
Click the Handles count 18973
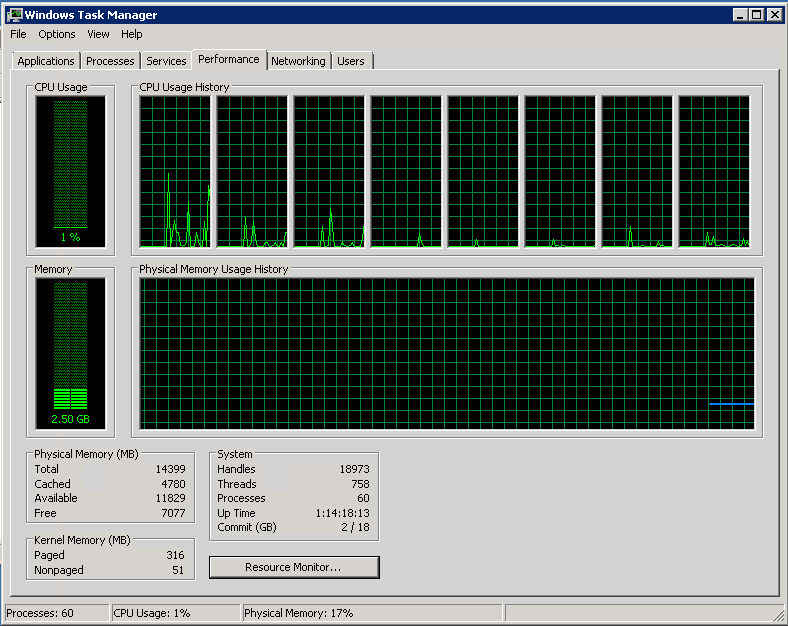(354, 469)
